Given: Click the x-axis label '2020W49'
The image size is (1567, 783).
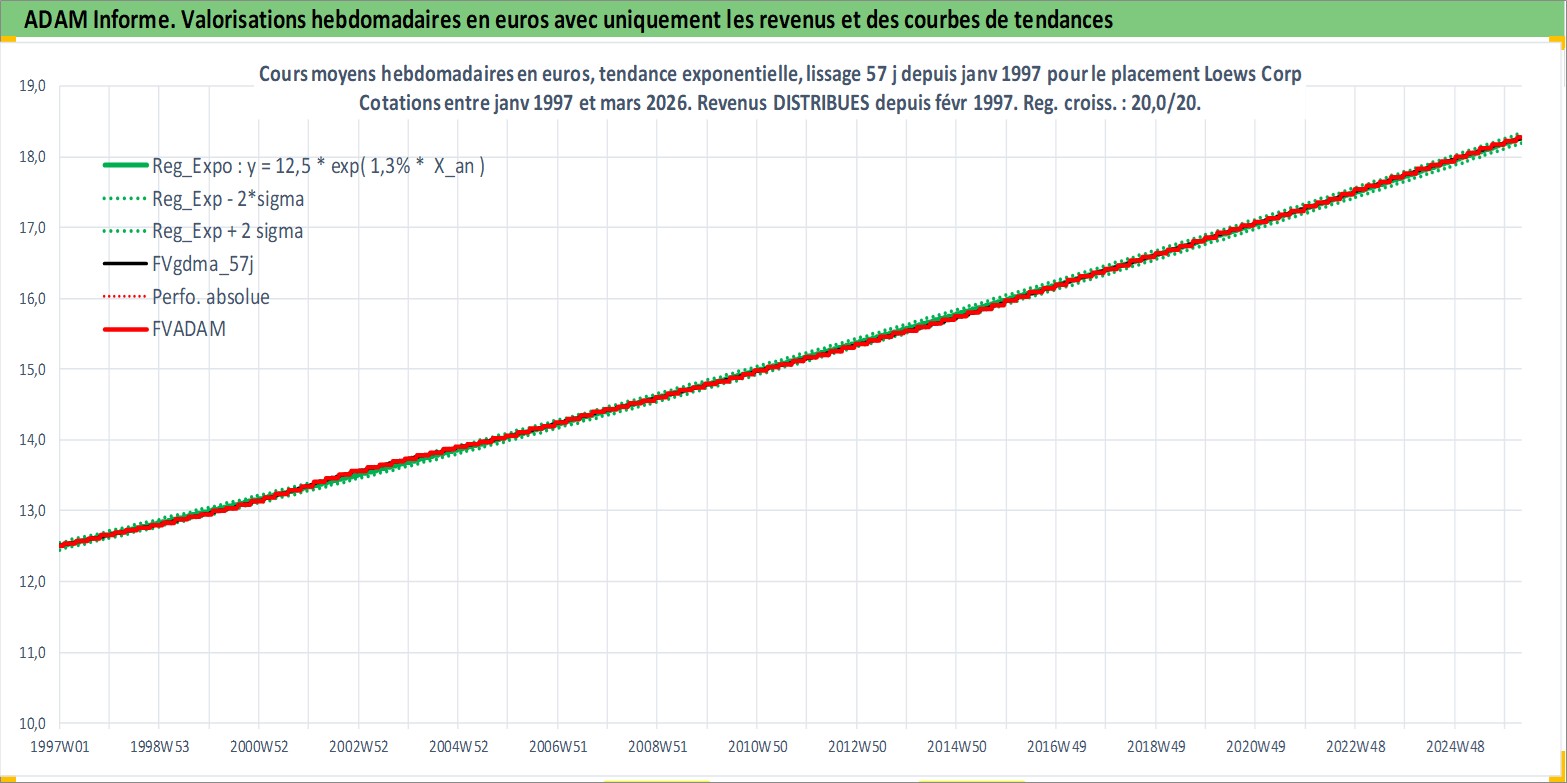Looking at the screenshot, I should coord(1256,746).
